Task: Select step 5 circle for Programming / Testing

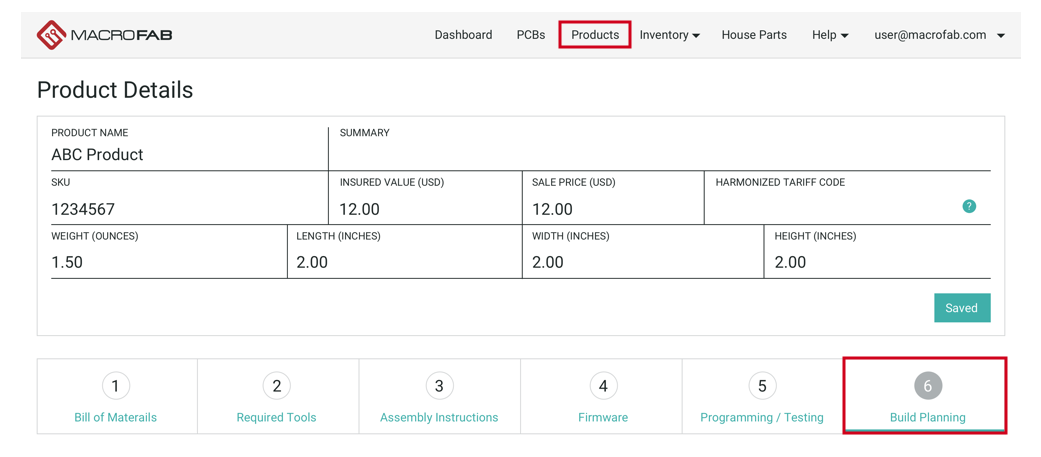Action: (x=762, y=386)
